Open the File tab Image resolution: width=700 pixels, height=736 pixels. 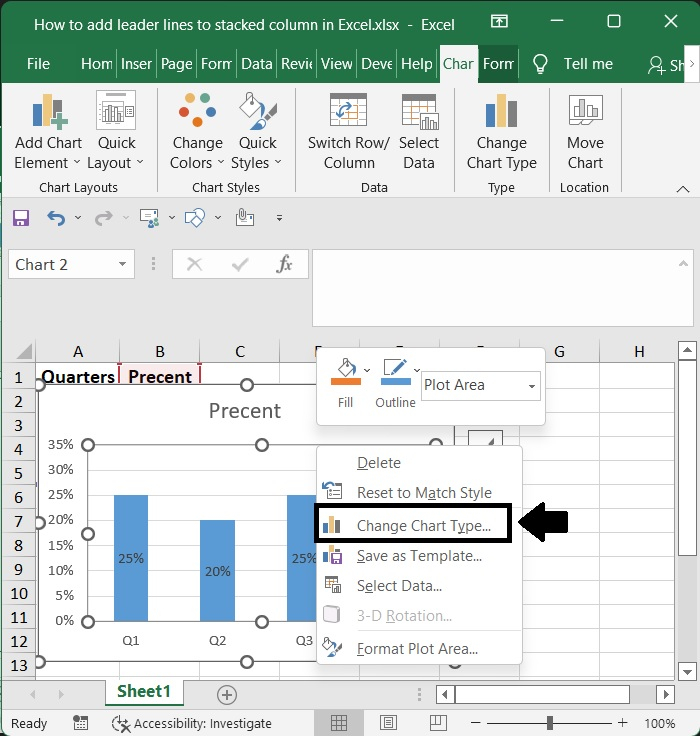tap(38, 64)
